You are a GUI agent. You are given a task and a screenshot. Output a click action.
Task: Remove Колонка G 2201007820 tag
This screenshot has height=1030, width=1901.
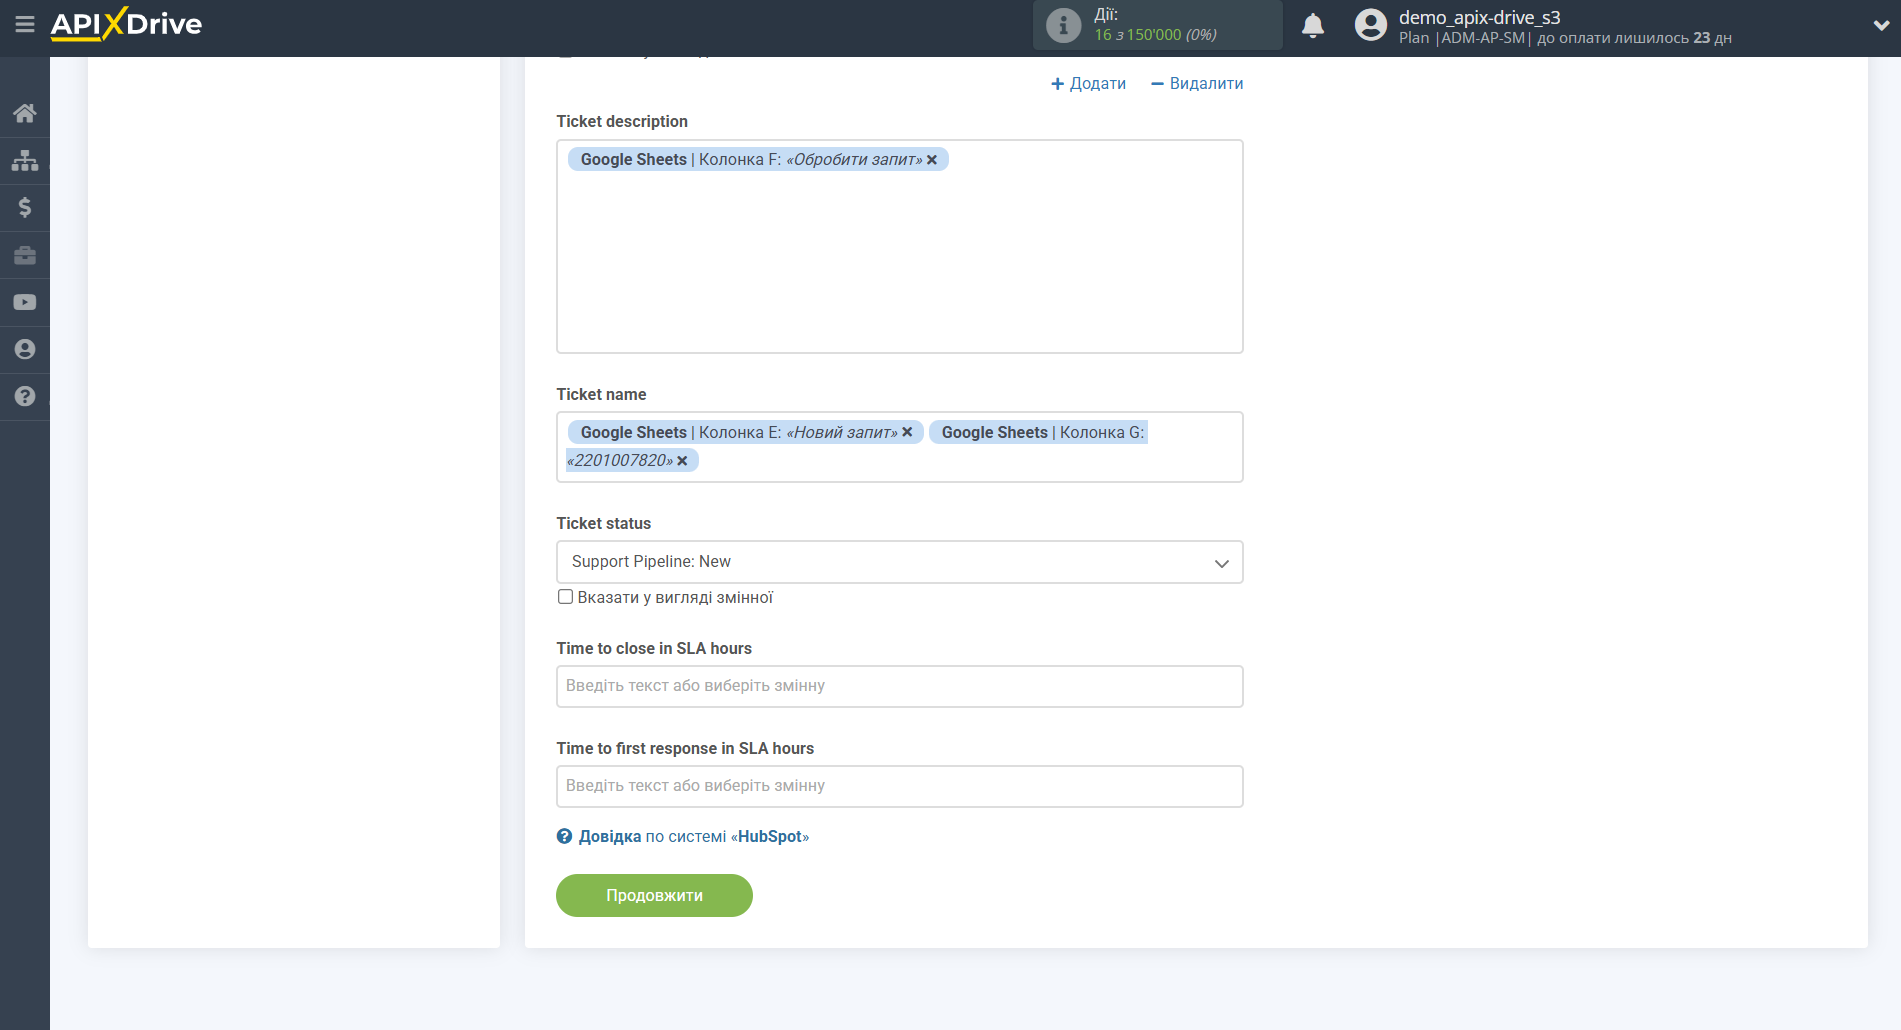(x=682, y=461)
